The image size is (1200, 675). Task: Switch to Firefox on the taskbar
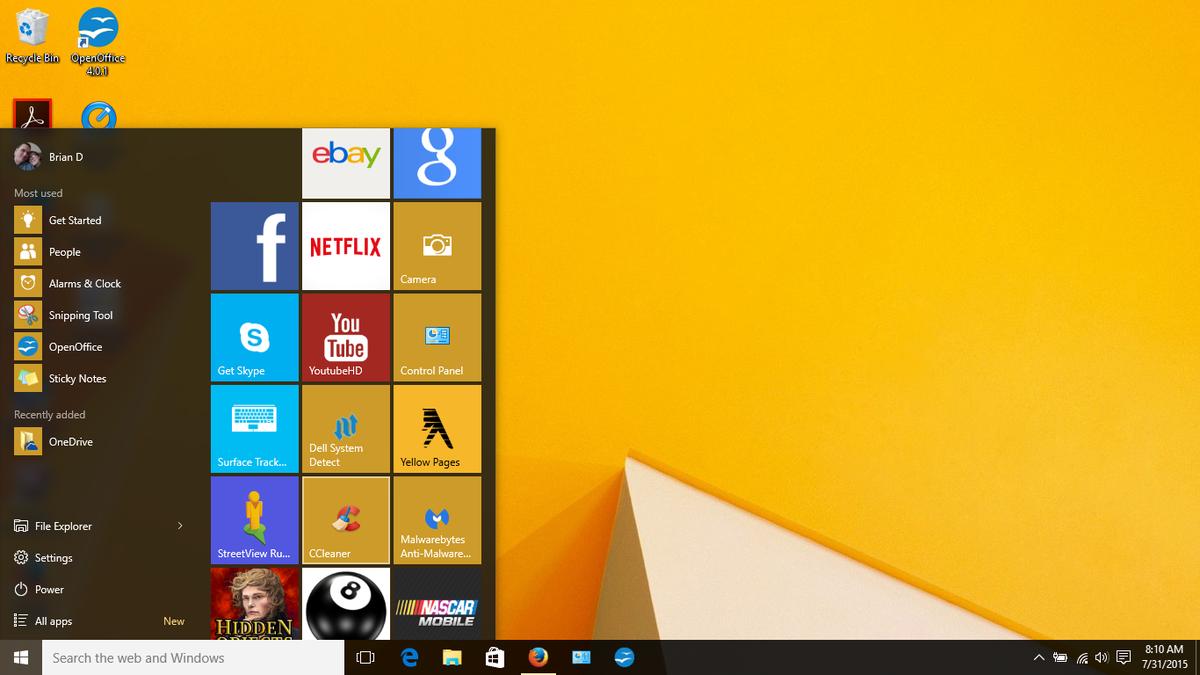click(538, 657)
